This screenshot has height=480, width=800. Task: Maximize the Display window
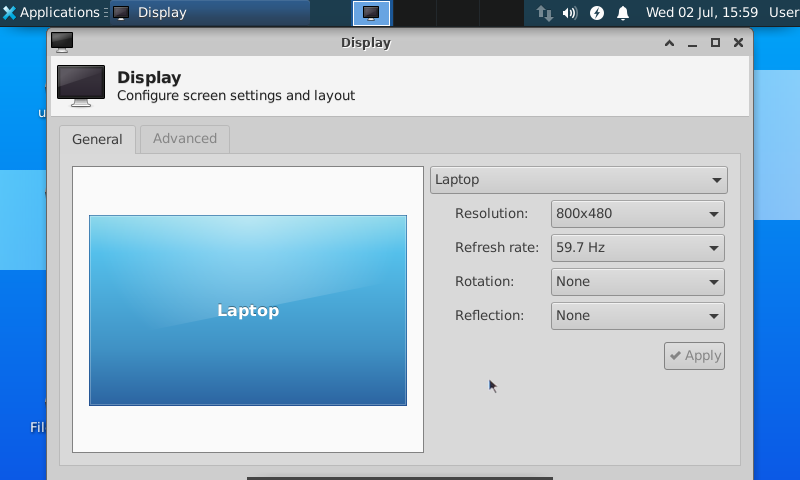715,43
